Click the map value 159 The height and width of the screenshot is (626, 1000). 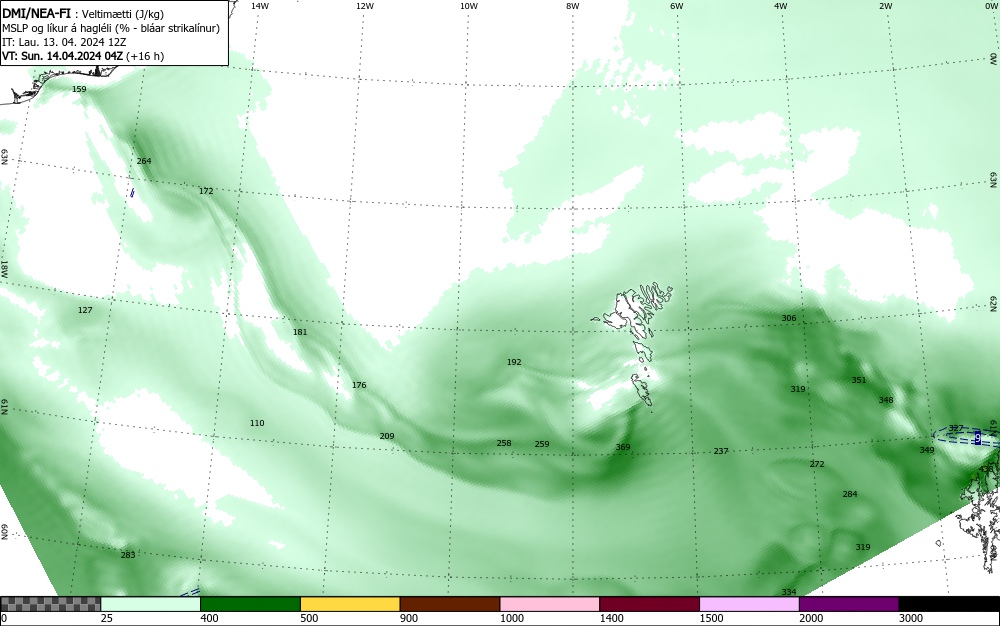pyautogui.click(x=79, y=89)
